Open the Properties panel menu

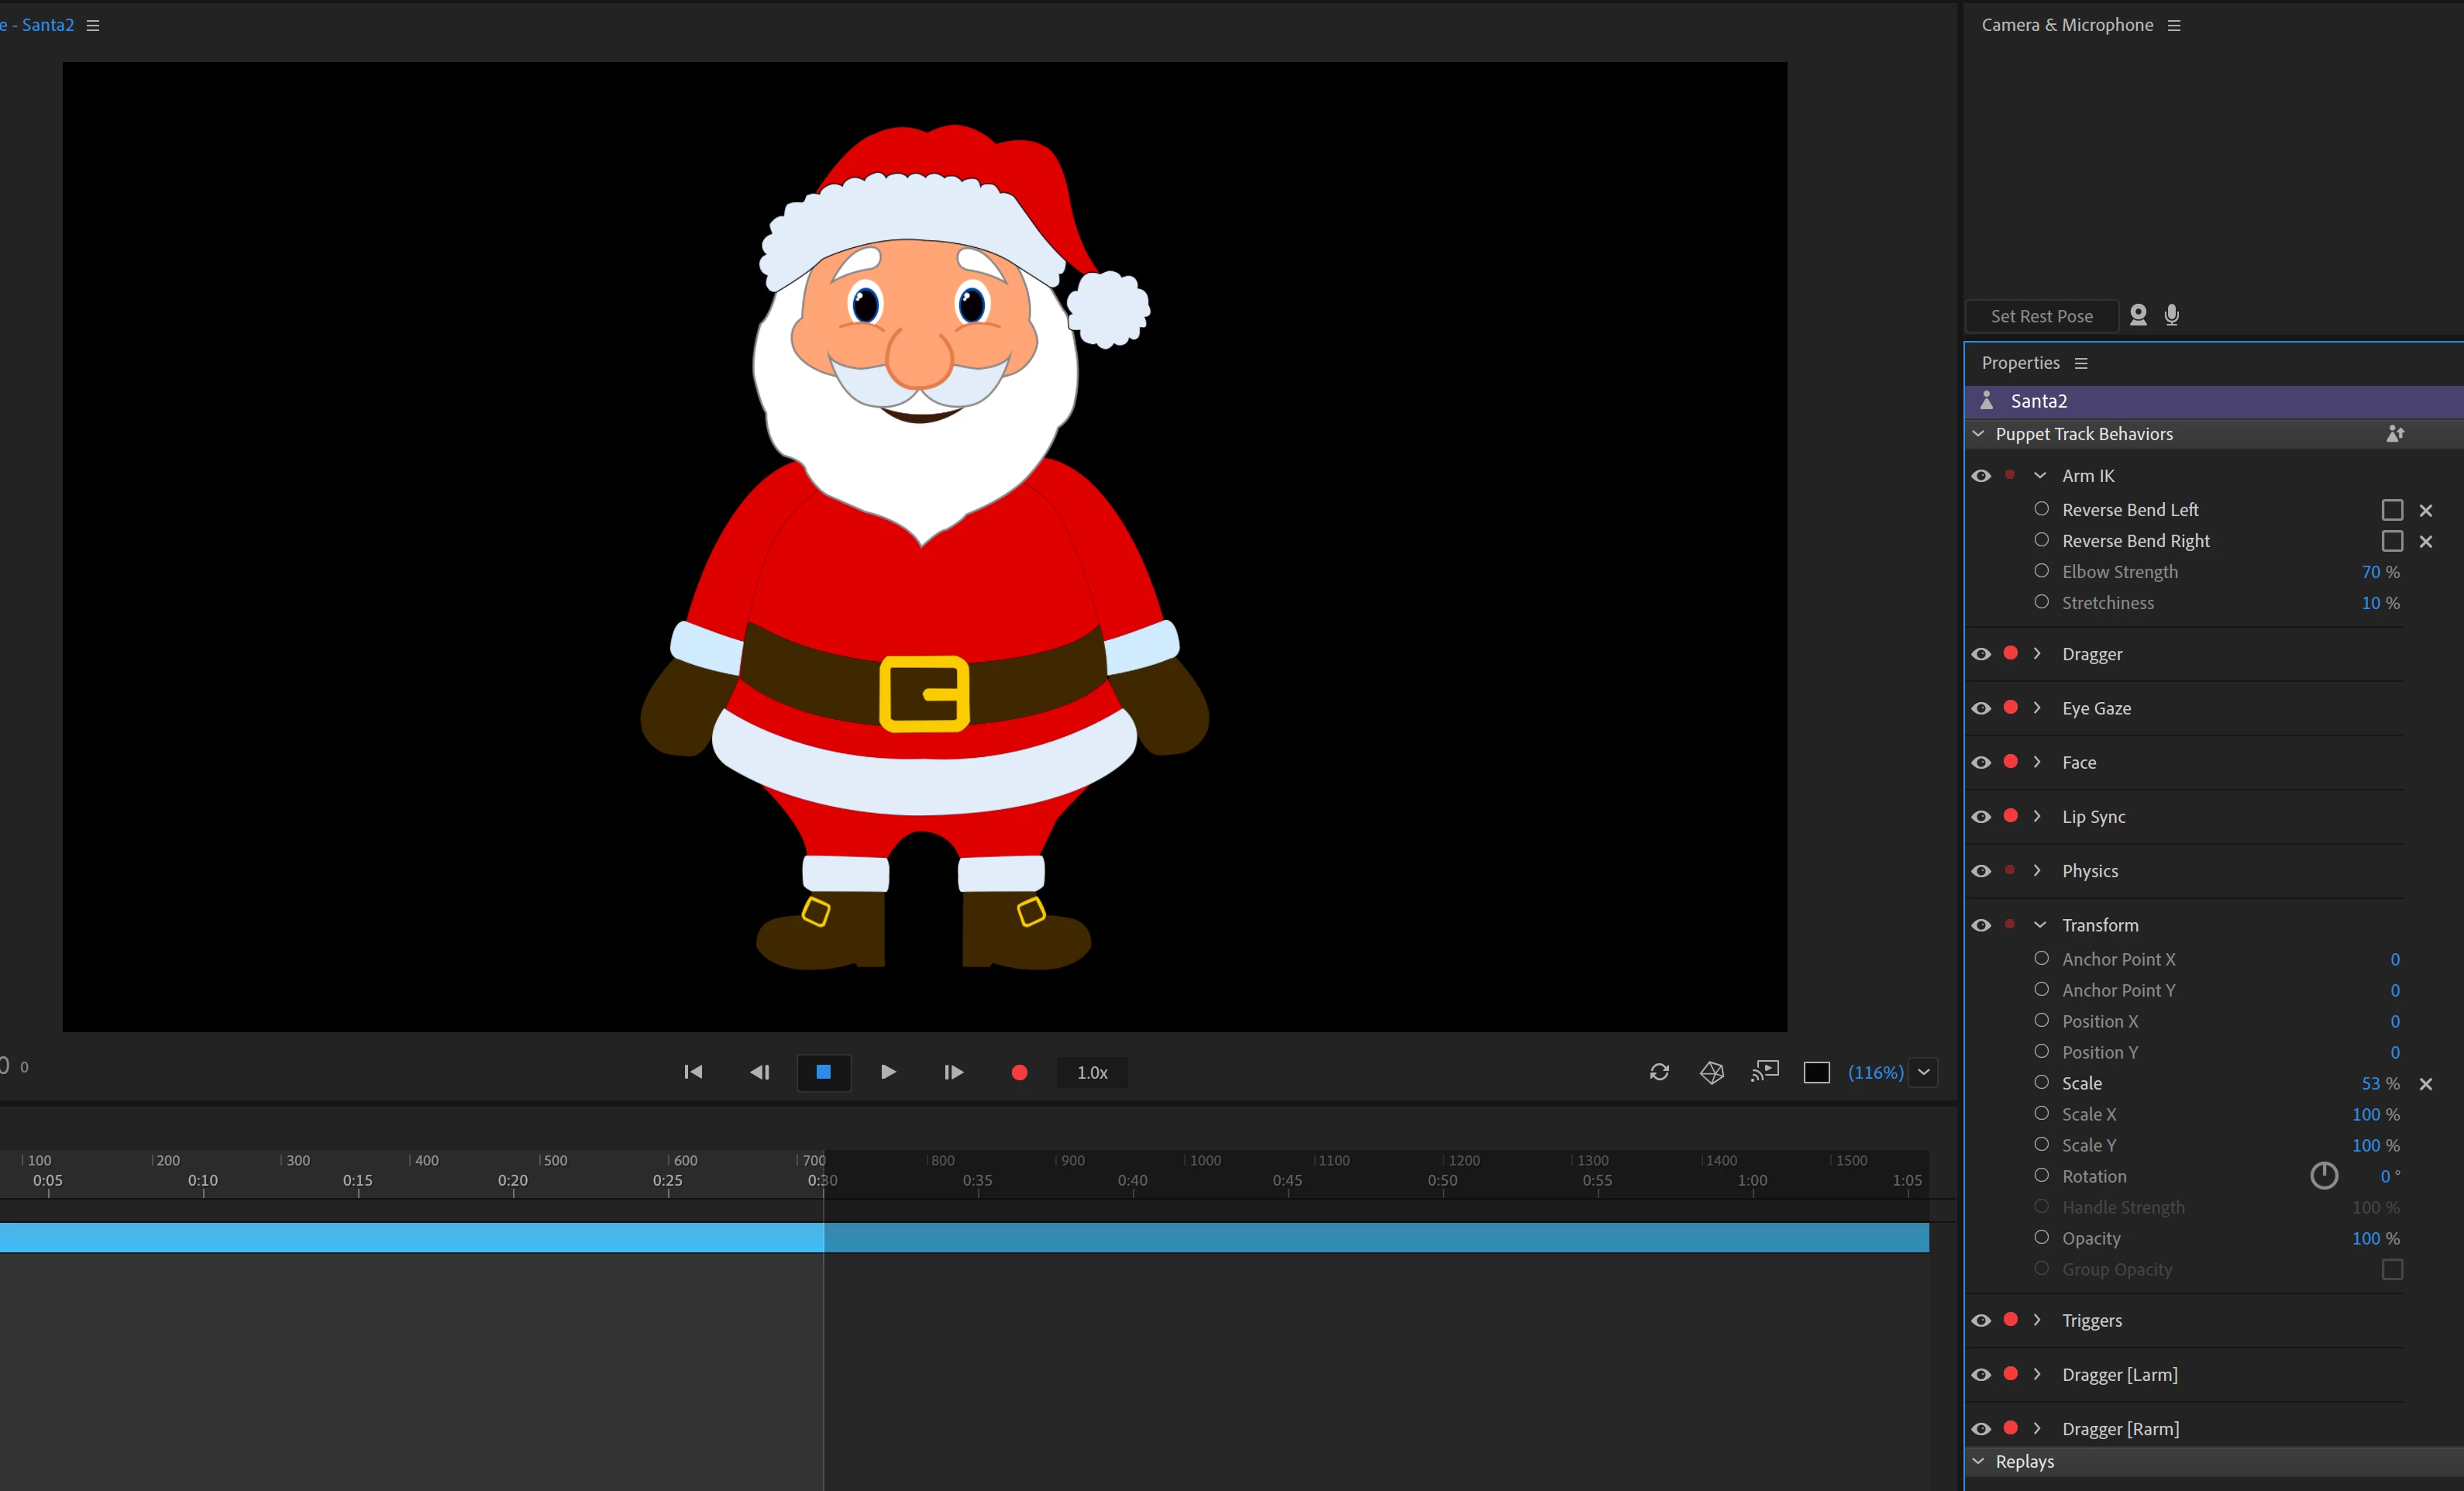[2081, 363]
